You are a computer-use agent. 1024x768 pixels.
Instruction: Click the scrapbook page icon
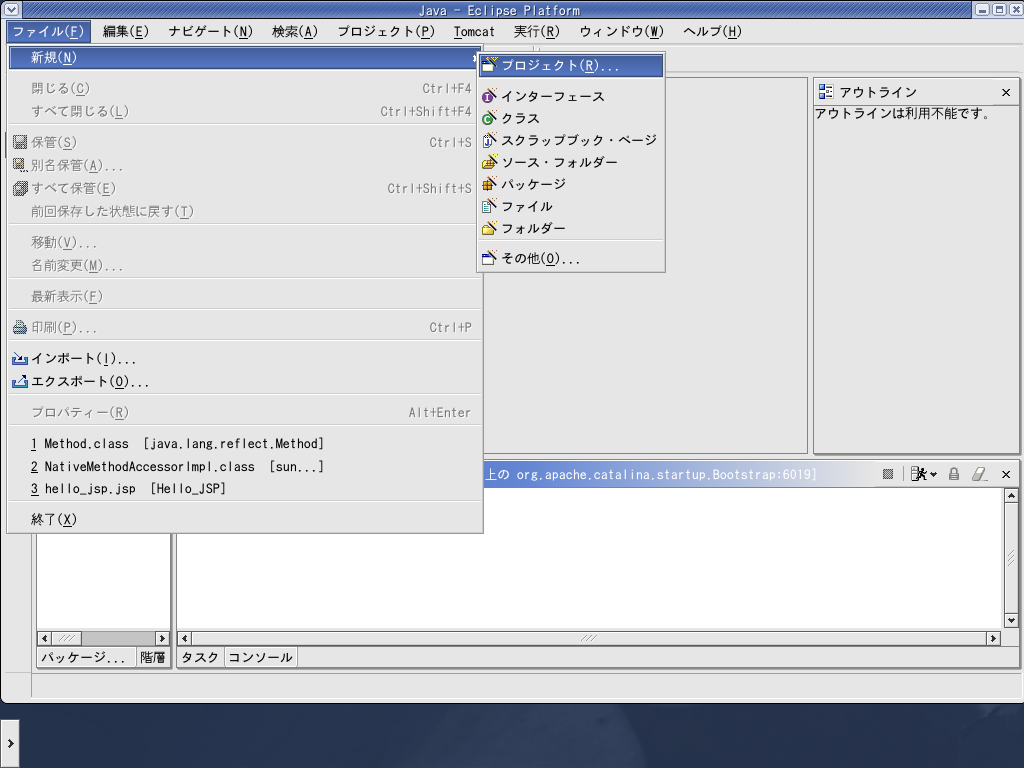(x=489, y=140)
